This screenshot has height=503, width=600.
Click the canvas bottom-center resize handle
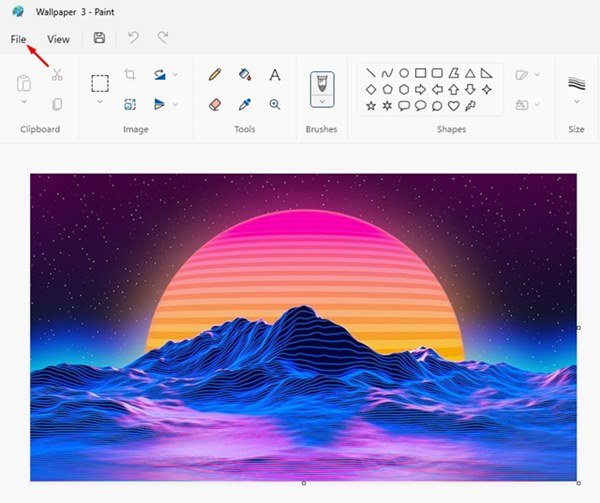[x=304, y=483]
